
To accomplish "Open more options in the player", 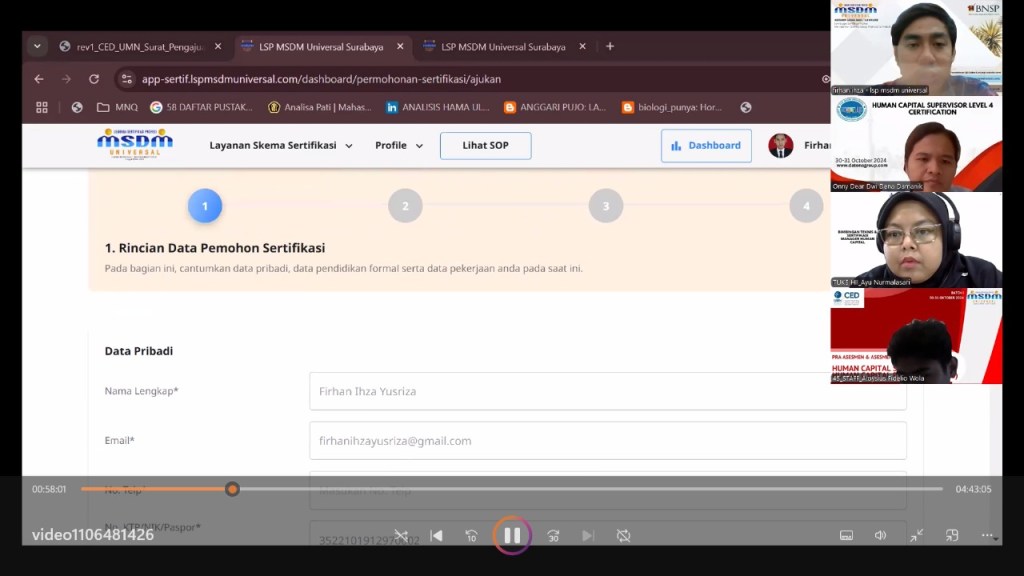I will coord(986,536).
